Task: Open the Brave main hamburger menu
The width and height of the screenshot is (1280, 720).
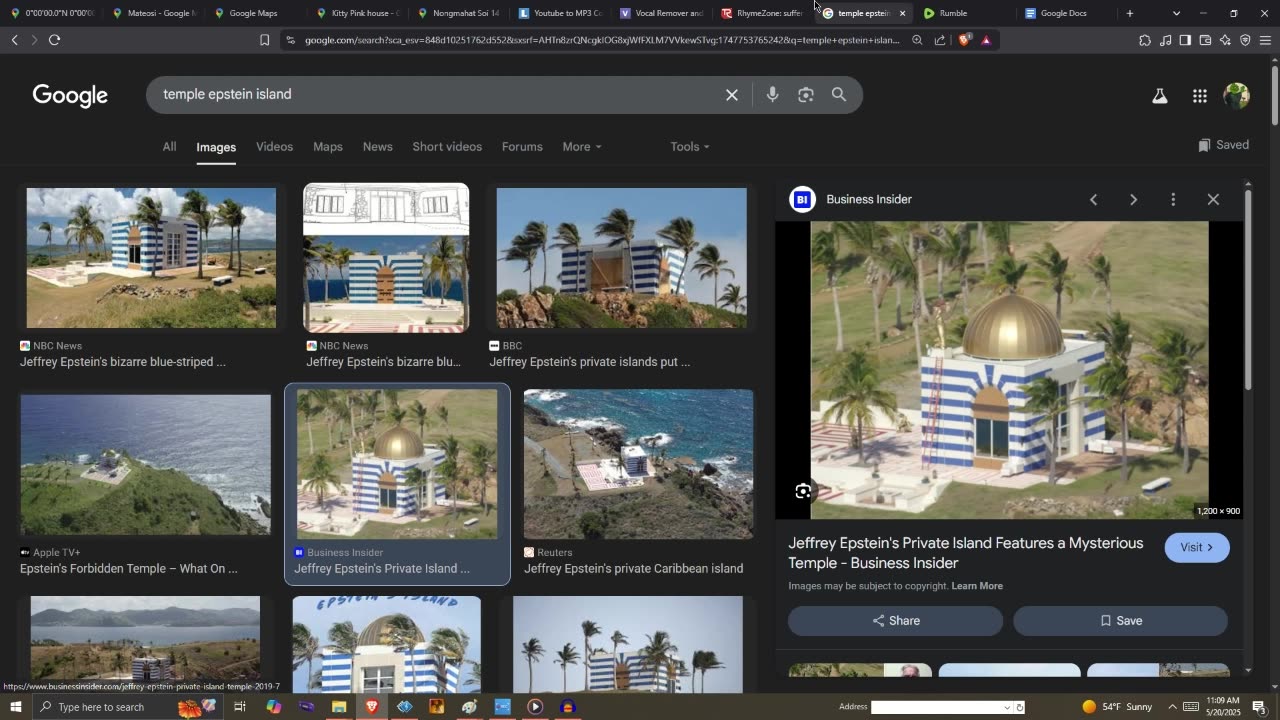Action: (1265, 40)
